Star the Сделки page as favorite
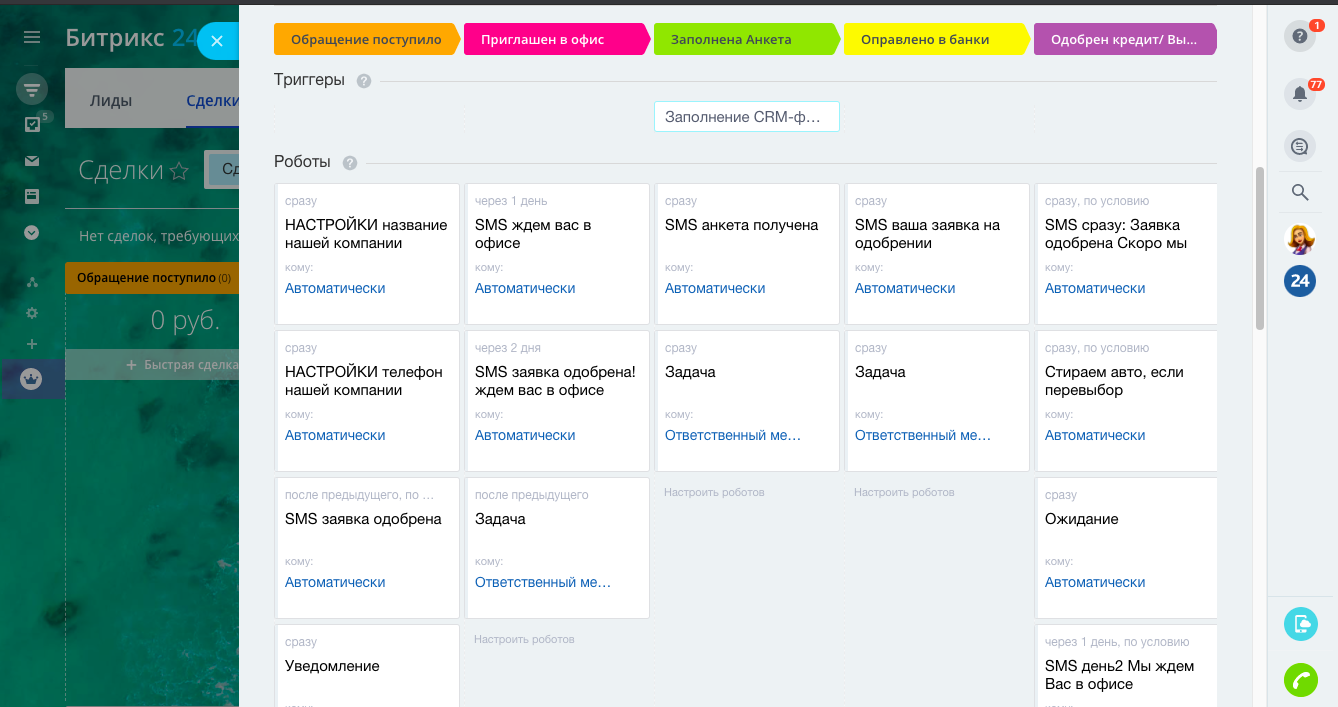This screenshot has height=707, width=1338. pyautogui.click(x=179, y=171)
